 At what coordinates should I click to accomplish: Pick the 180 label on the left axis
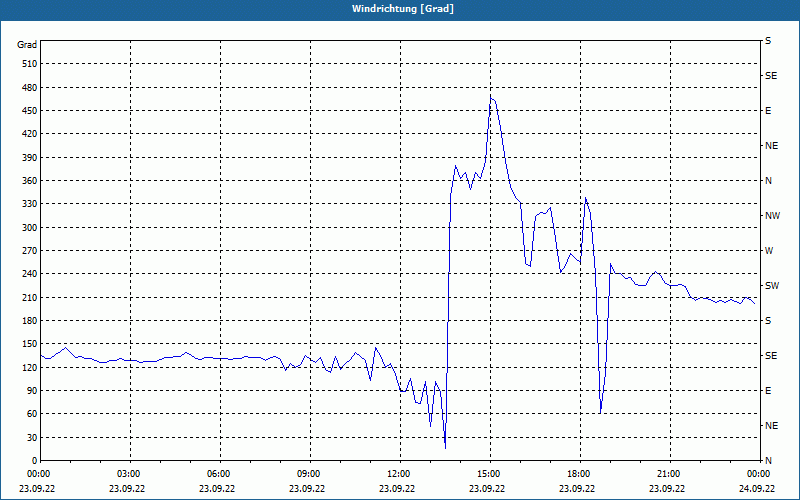(x=30, y=320)
